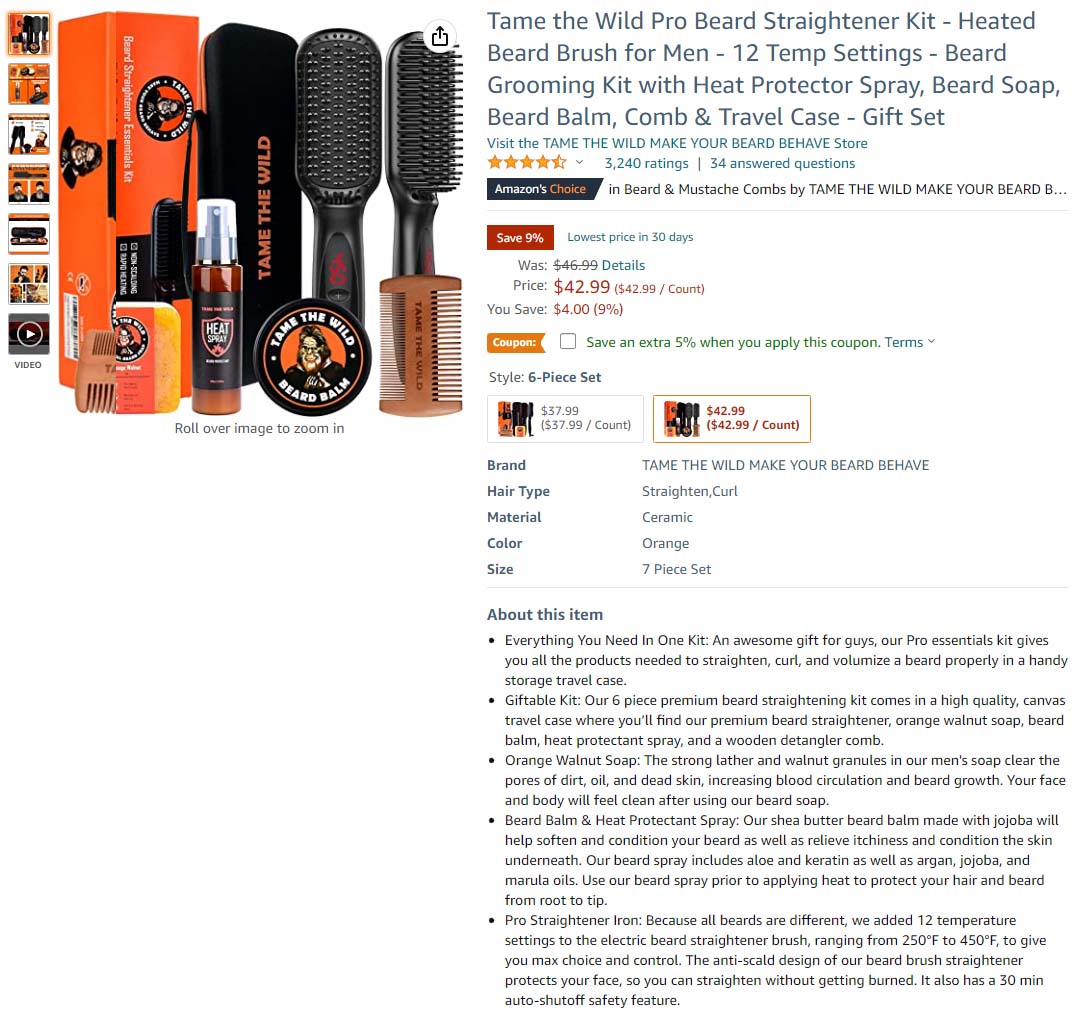Image resolution: width=1076 pixels, height=1015 pixels.
Task: Visit the TAME THE WILD Store link
Action: [x=677, y=143]
